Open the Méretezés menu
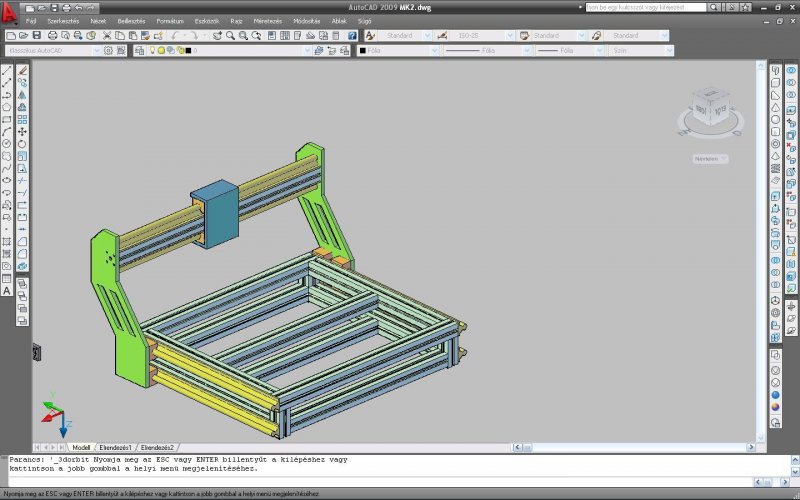 [x=267, y=21]
